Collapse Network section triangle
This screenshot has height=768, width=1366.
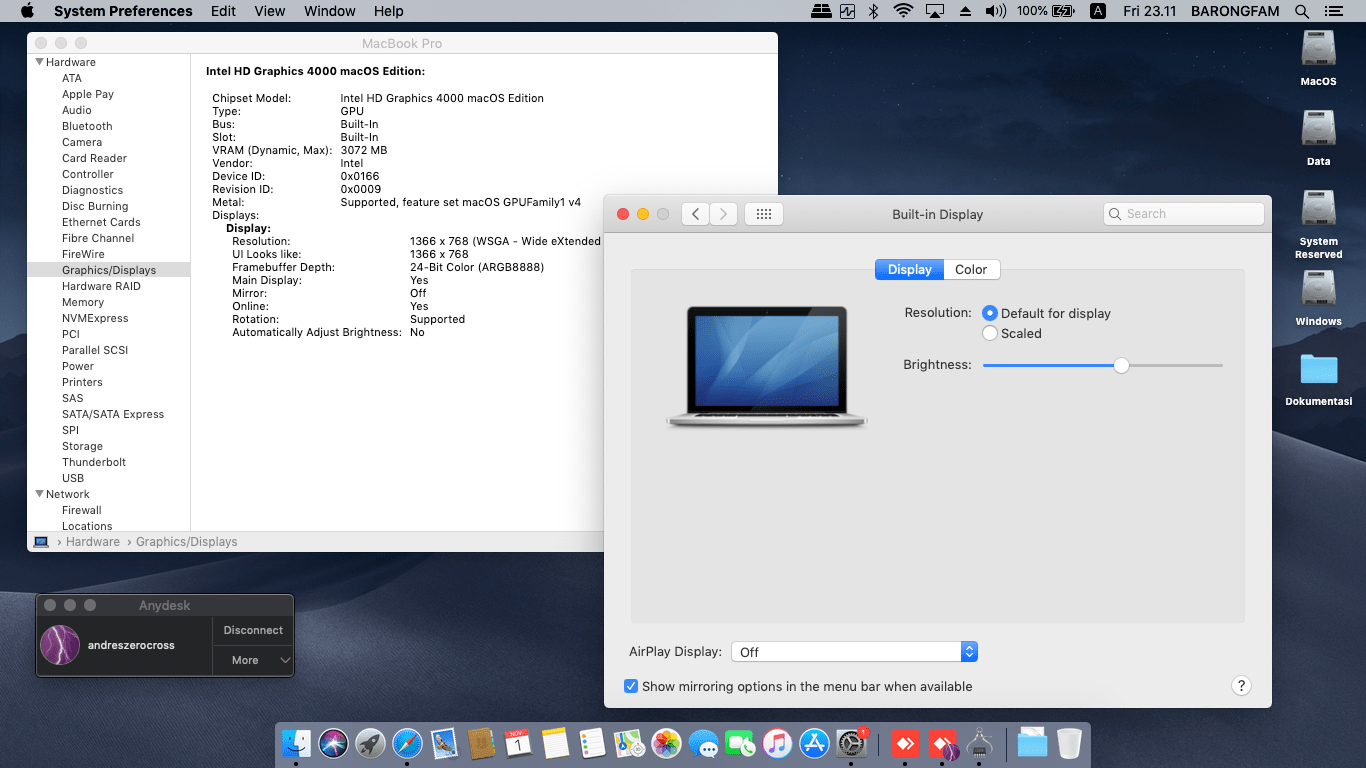[x=39, y=494]
